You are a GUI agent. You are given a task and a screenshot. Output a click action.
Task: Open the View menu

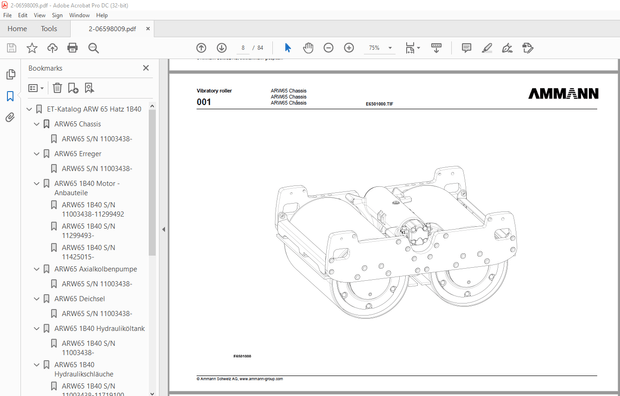click(40, 15)
